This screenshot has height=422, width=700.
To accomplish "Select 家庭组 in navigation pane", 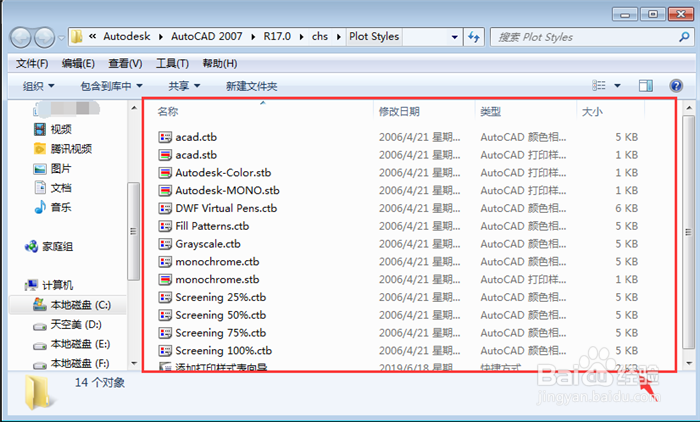I will click(49, 247).
